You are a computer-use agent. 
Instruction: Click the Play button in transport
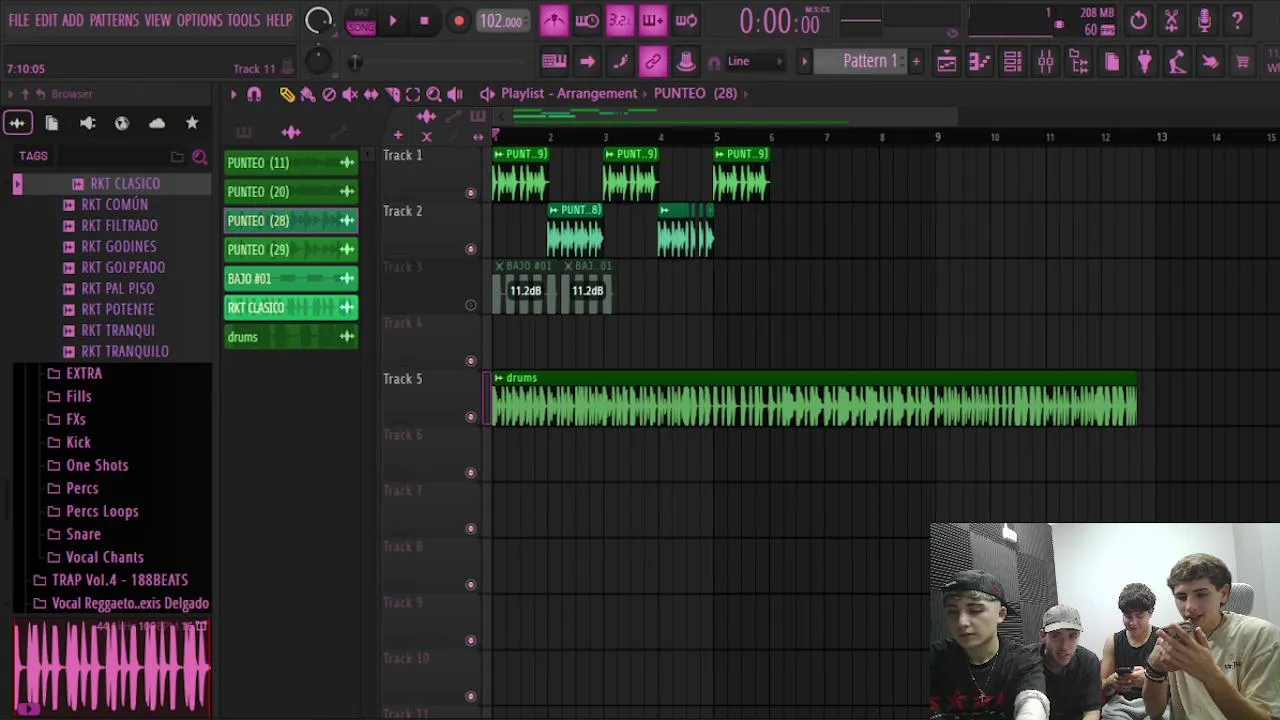click(393, 20)
